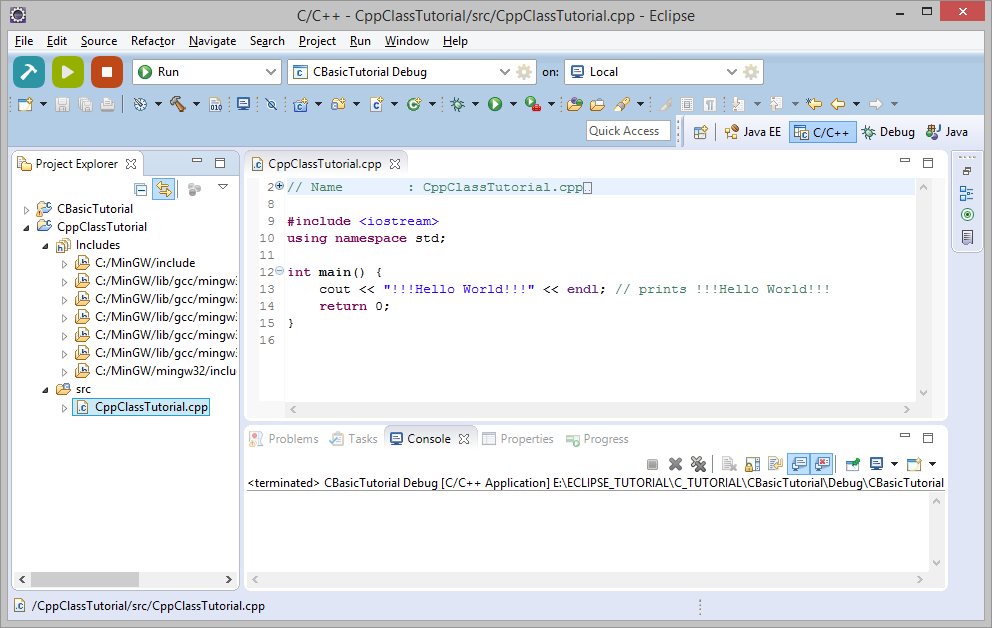Close the CppClassTutorial.cpp editor tab
The width and height of the screenshot is (992, 628).
point(395,164)
